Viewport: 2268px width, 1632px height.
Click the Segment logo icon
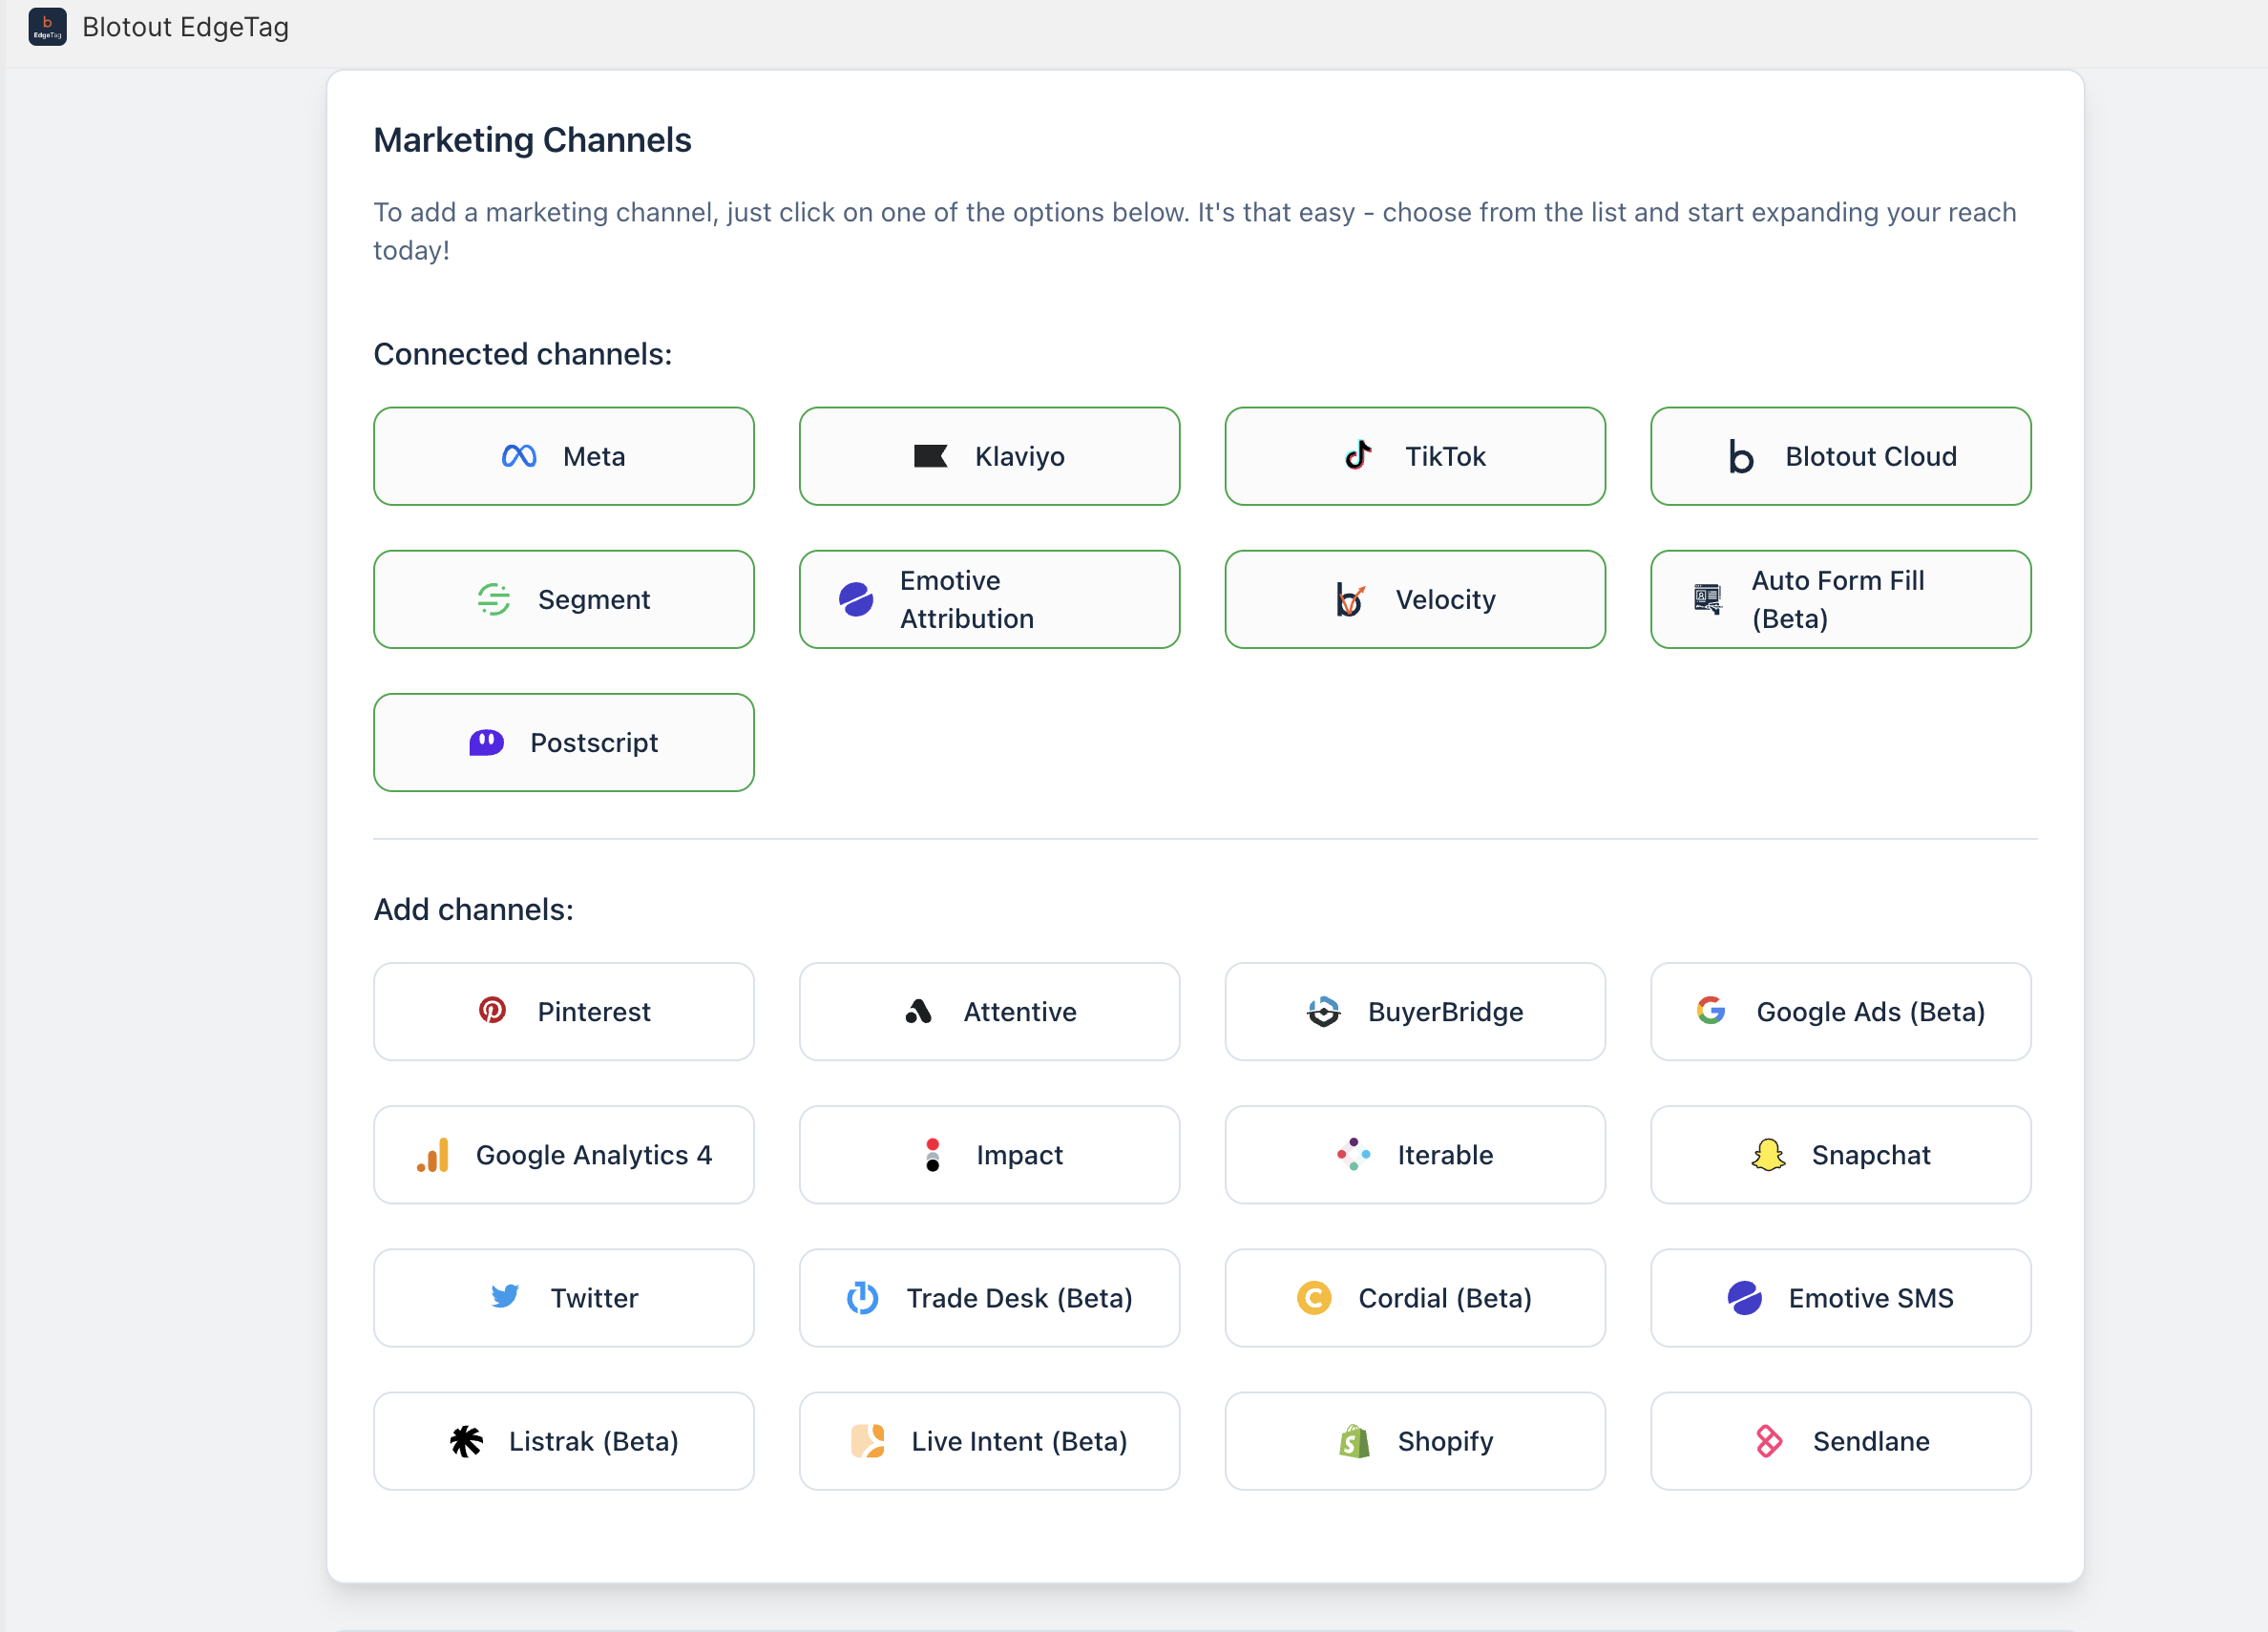(494, 600)
